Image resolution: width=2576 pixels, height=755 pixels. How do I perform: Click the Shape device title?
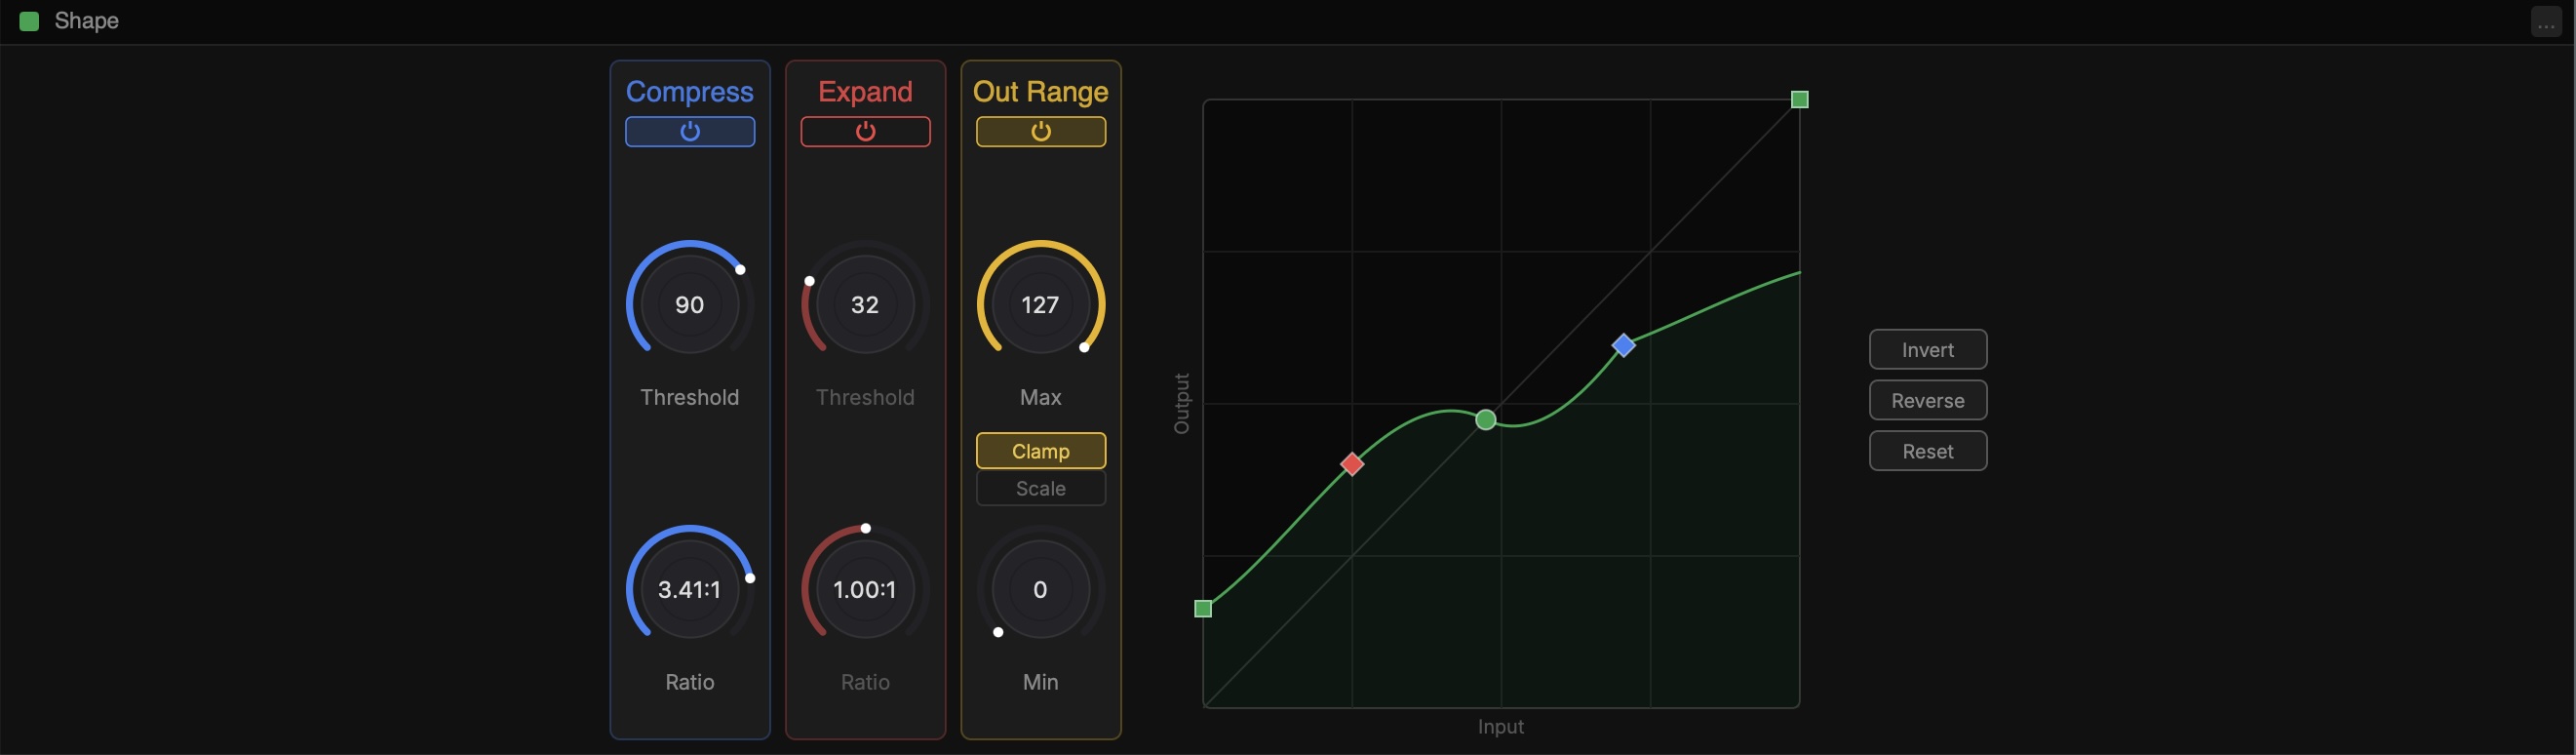coord(87,21)
